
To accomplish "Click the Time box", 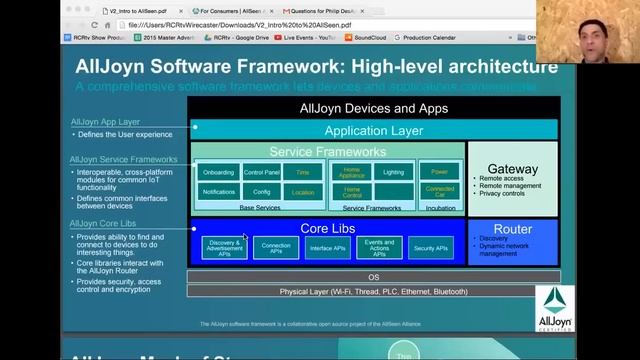I will click(x=302, y=172).
